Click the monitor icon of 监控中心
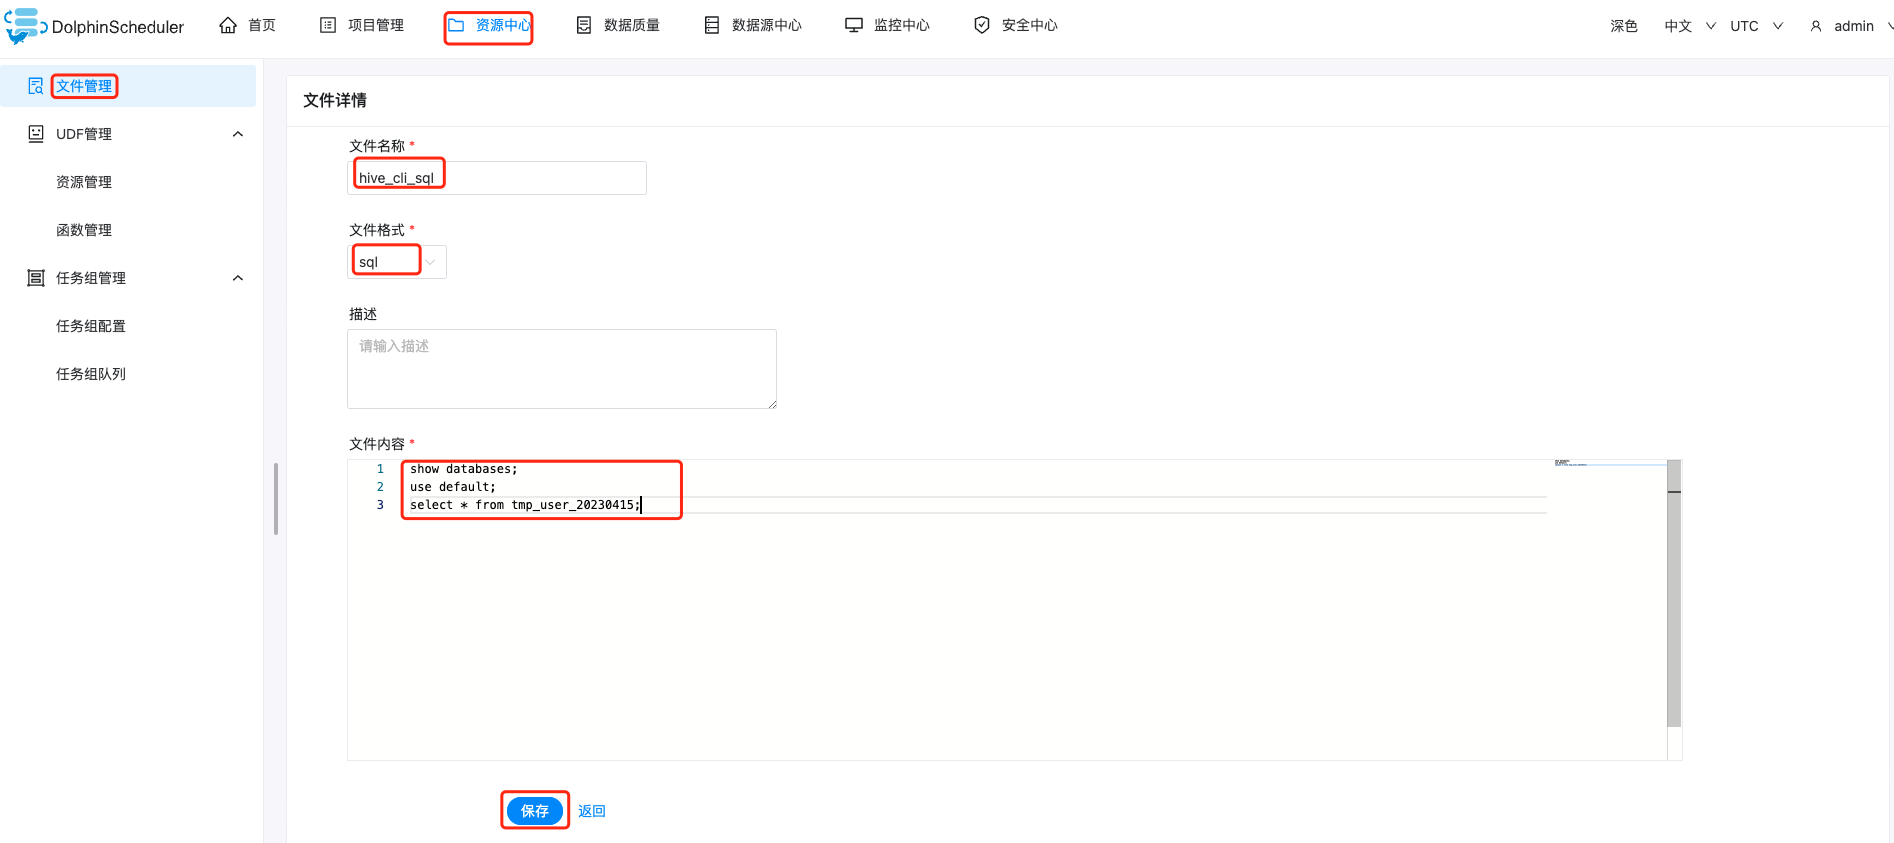Screen dimensions: 1894x843 pos(854,25)
